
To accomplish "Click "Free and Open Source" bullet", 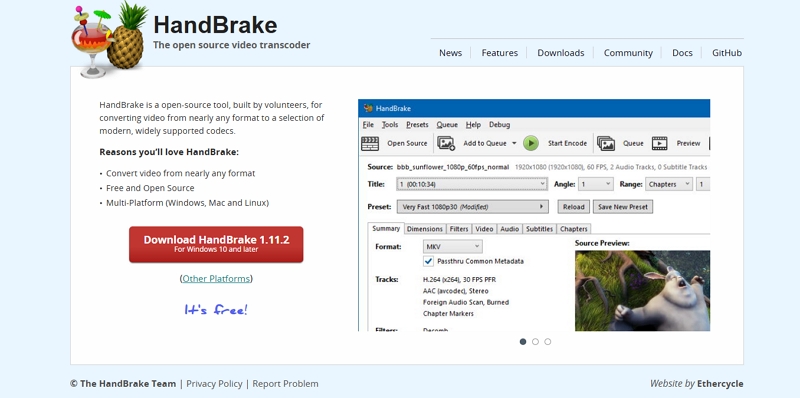I will coord(150,188).
